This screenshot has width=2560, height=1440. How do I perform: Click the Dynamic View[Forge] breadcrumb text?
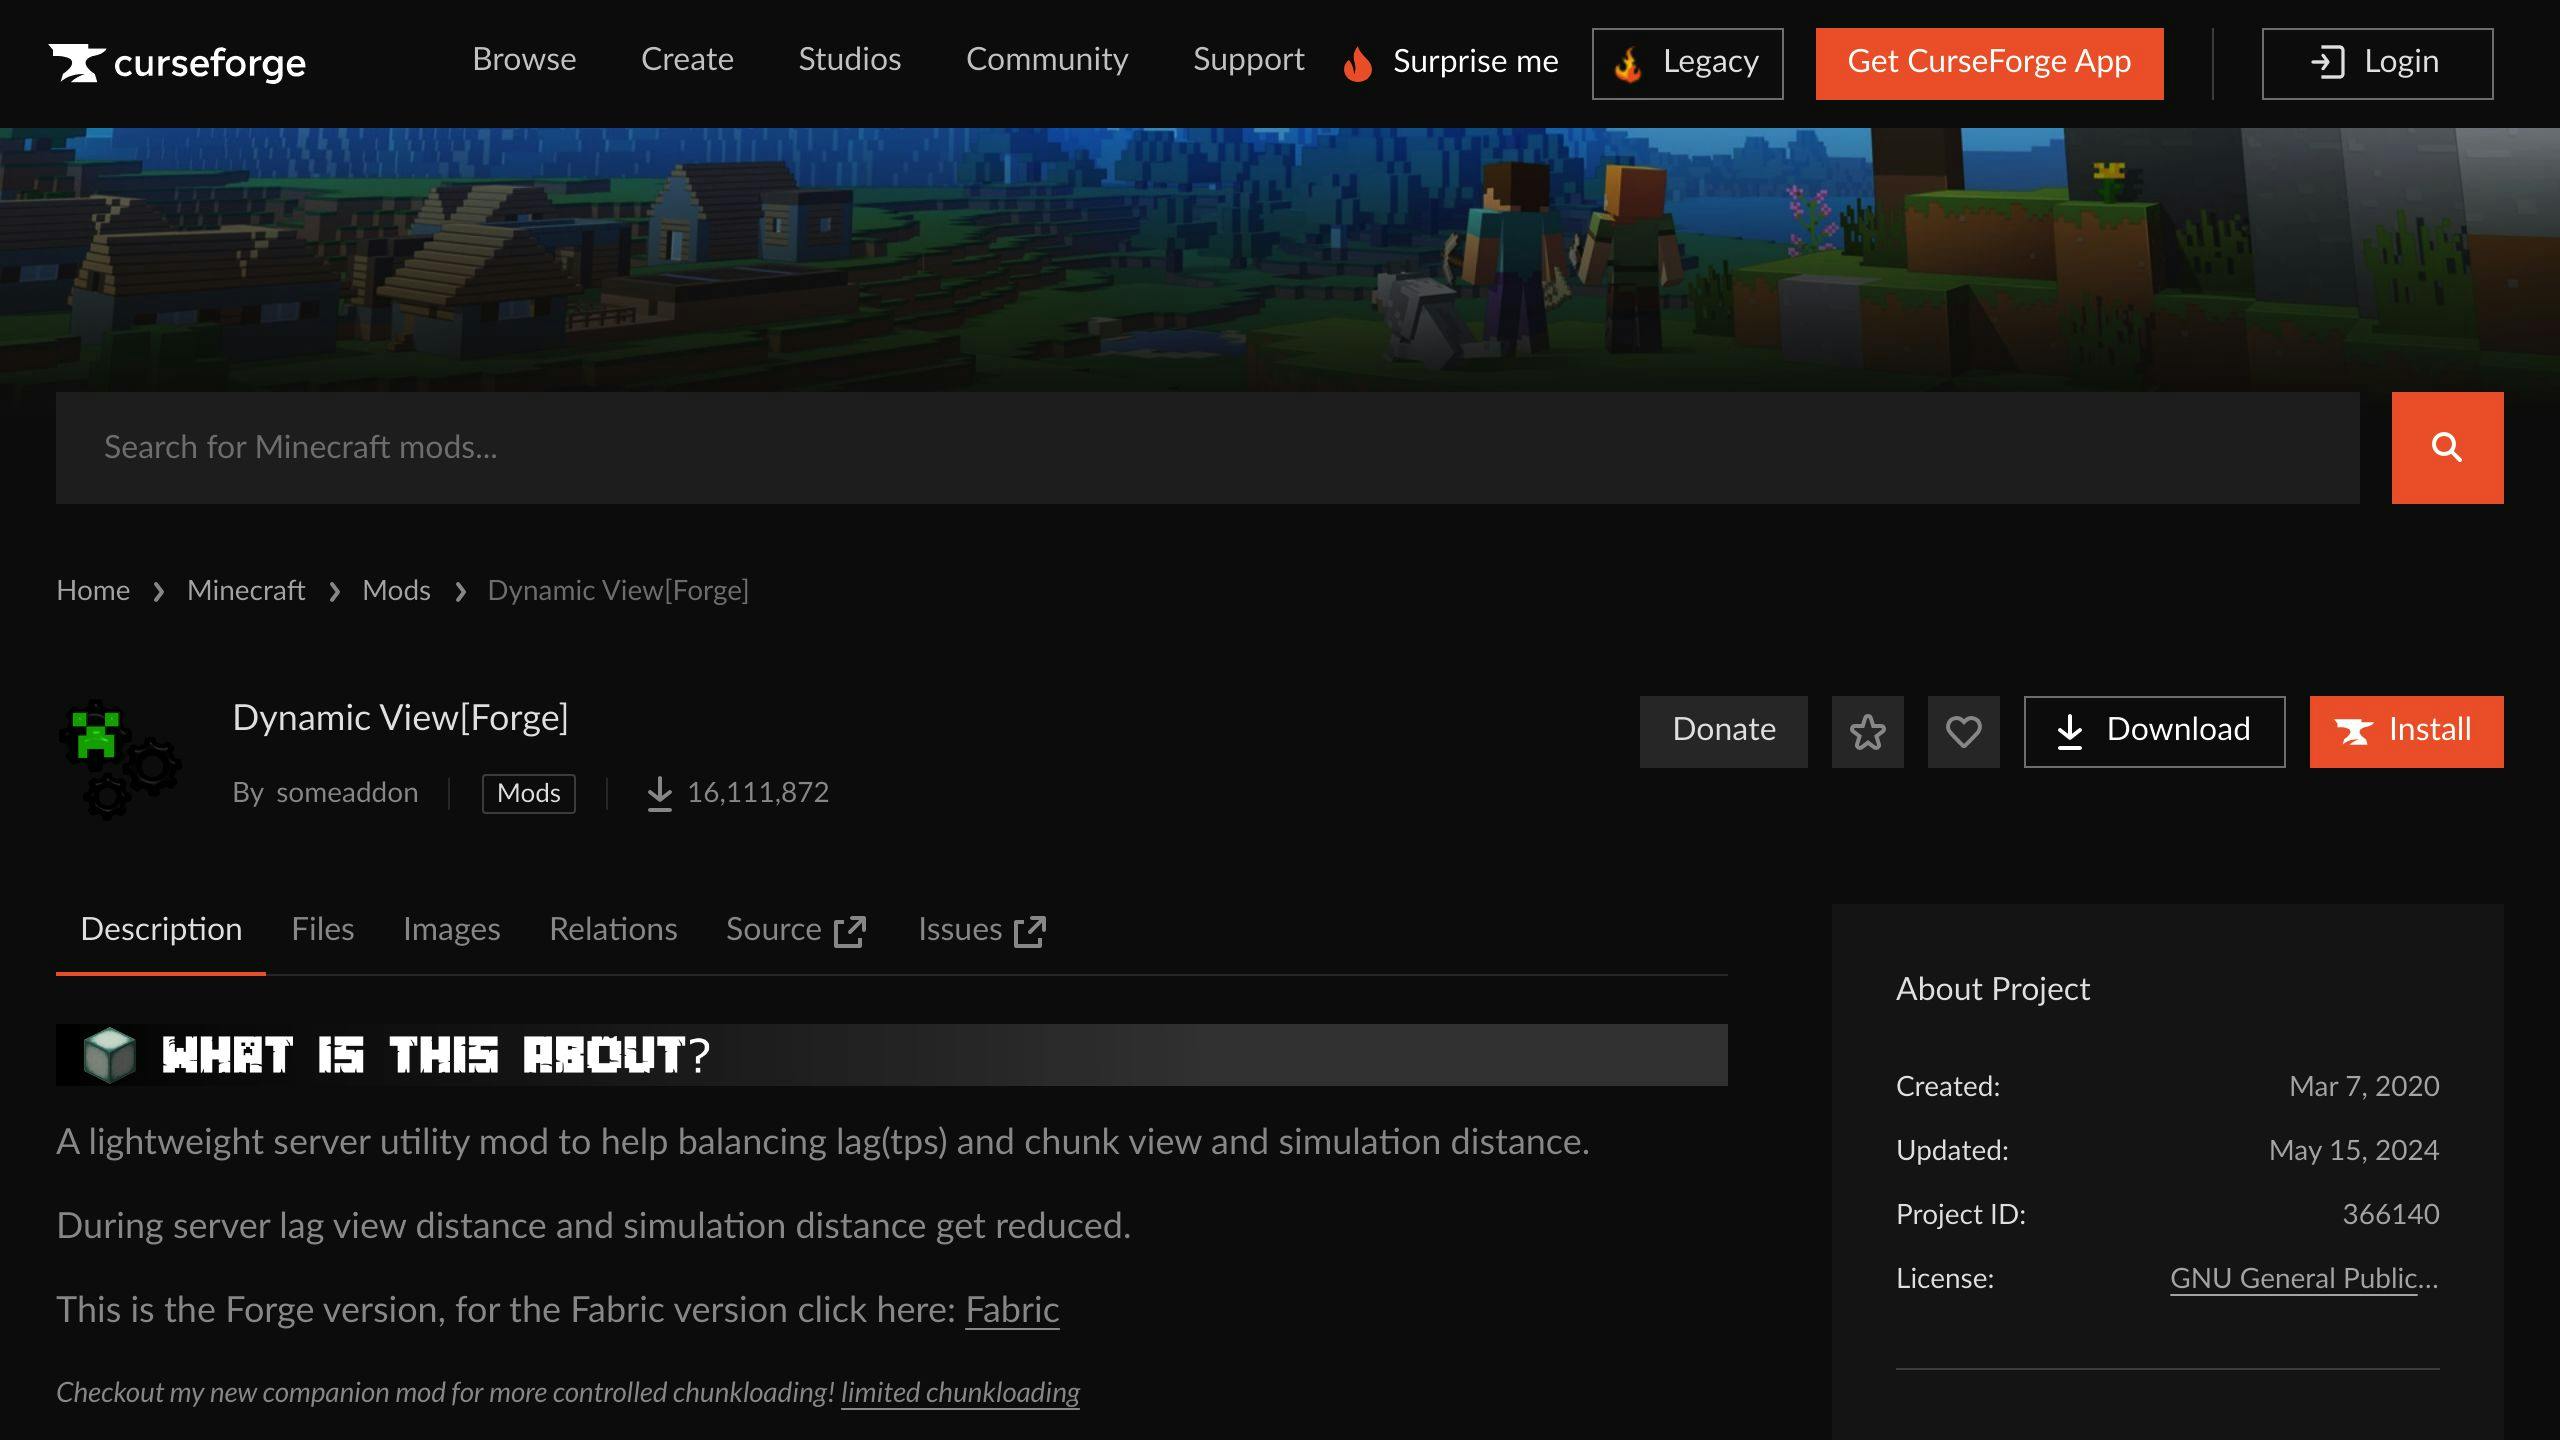618,591
